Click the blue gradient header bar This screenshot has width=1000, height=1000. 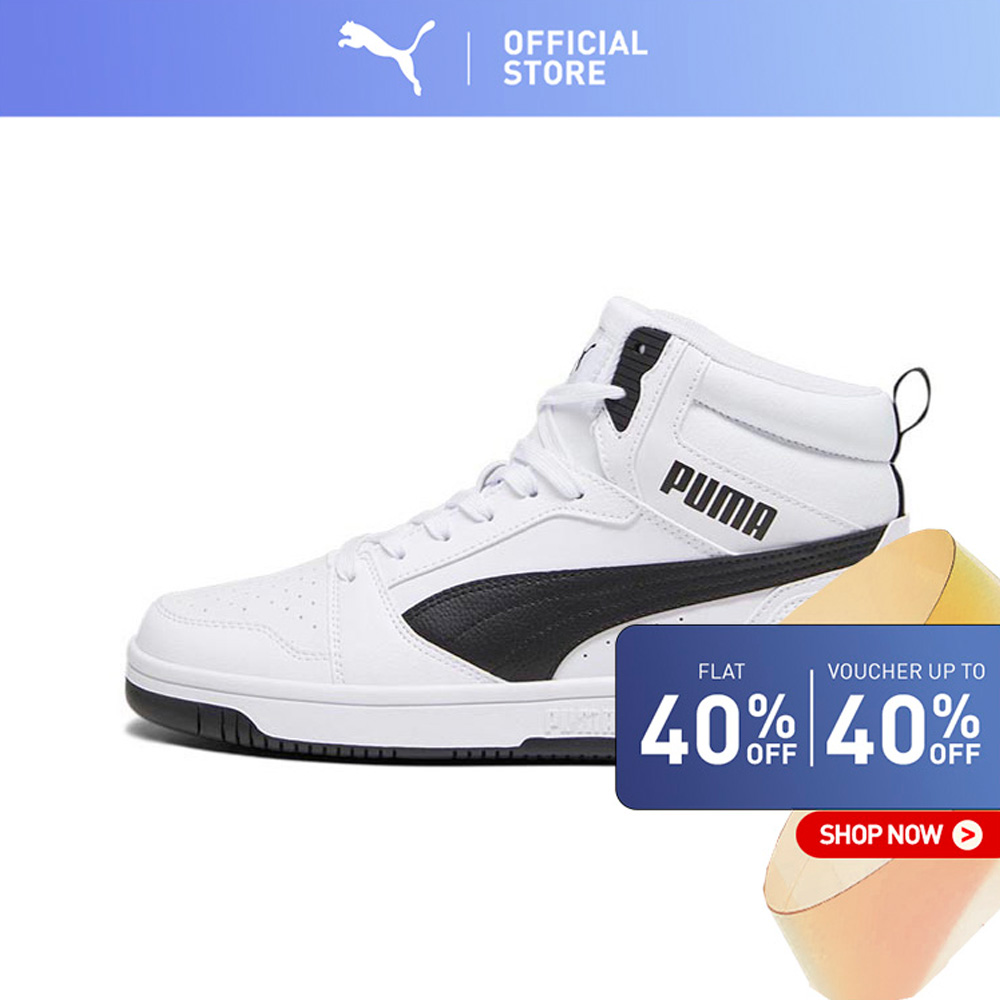pos(500,58)
